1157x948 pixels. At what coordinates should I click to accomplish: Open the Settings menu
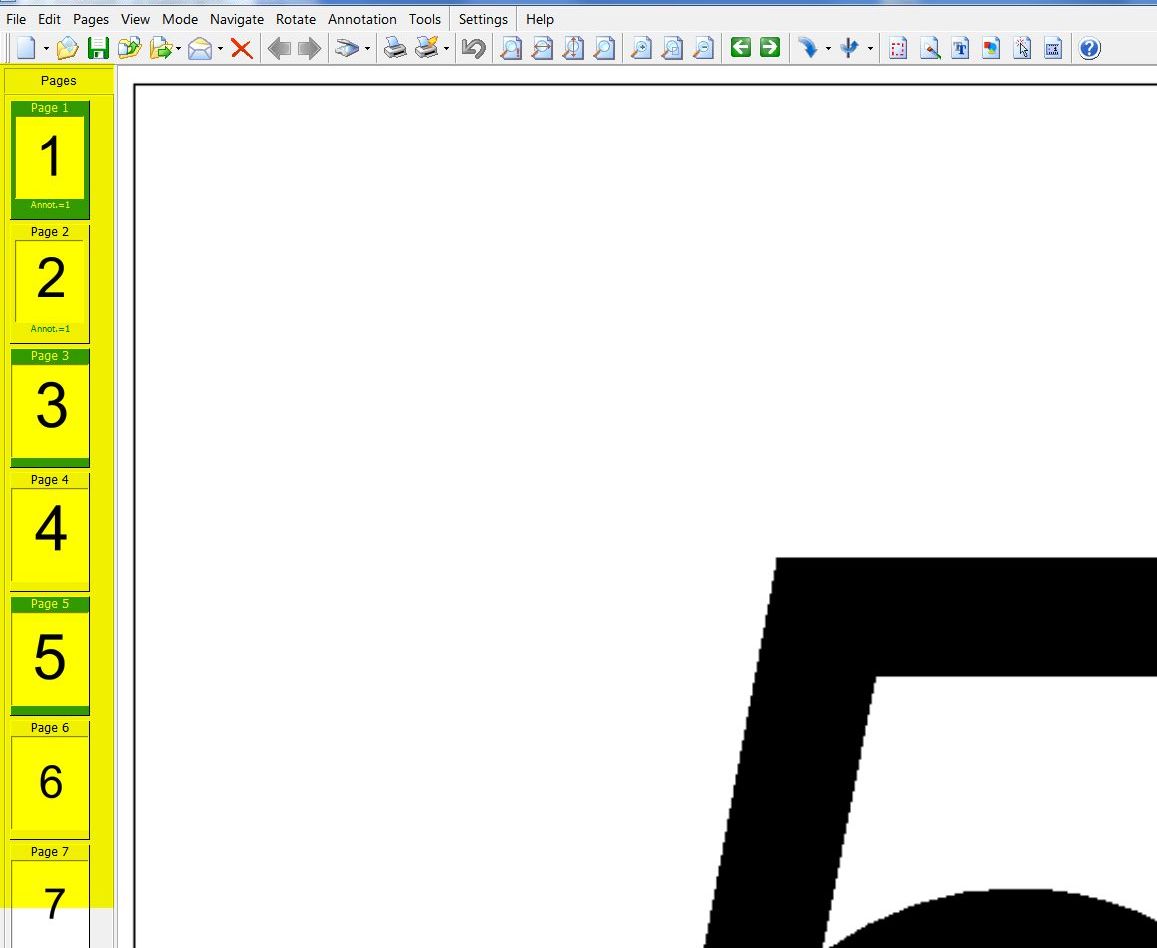click(x=483, y=19)
